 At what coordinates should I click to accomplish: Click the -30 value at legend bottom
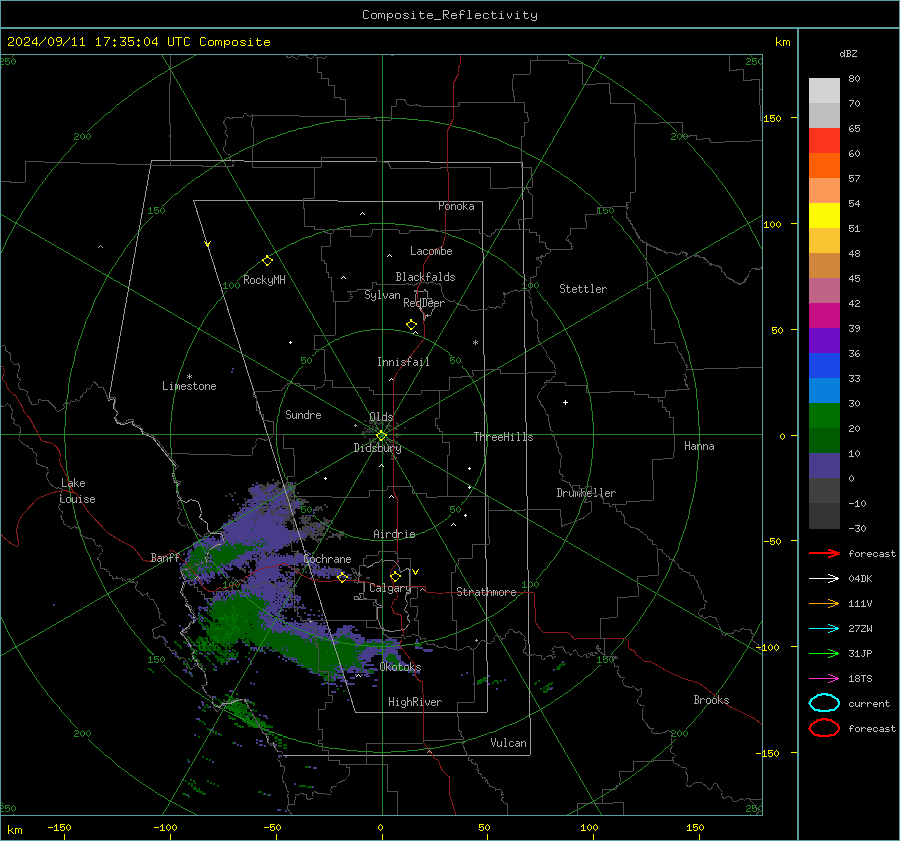857,528
